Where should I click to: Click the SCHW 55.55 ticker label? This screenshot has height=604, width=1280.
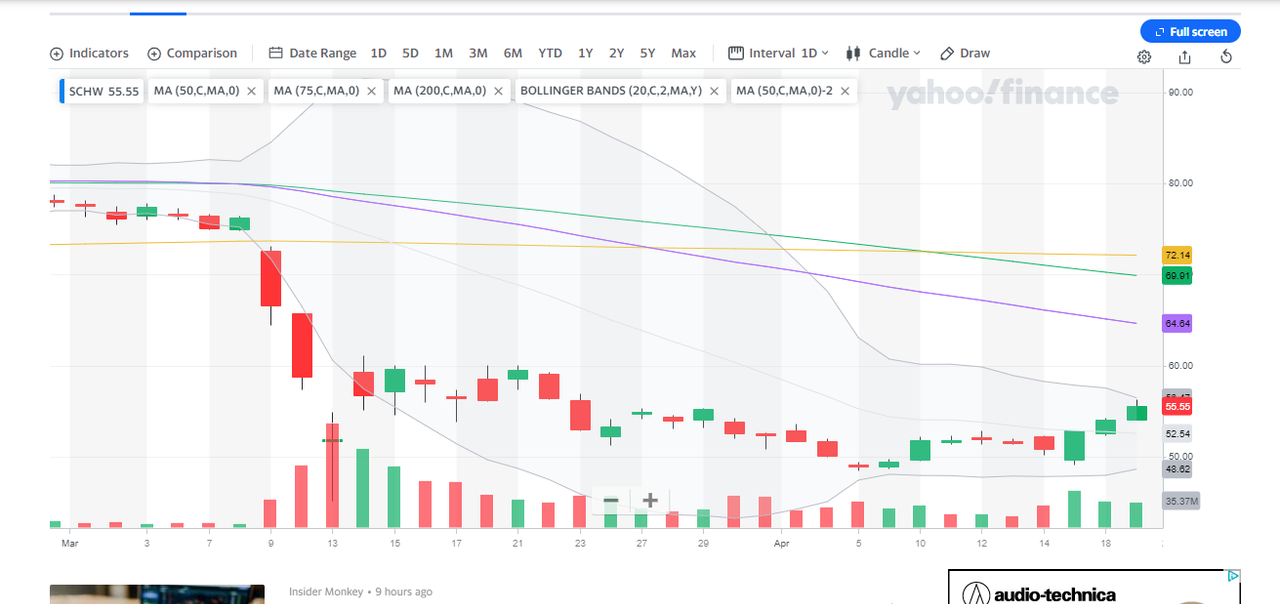(103, 91)
